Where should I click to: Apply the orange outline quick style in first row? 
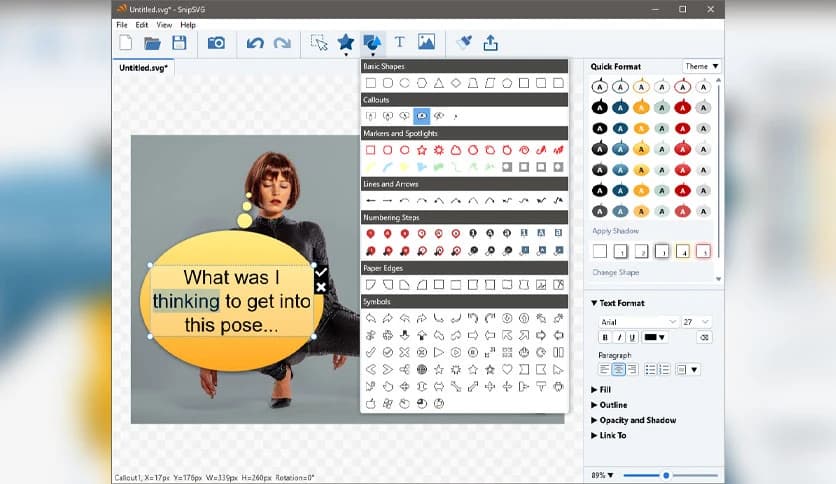click(641, 86)
